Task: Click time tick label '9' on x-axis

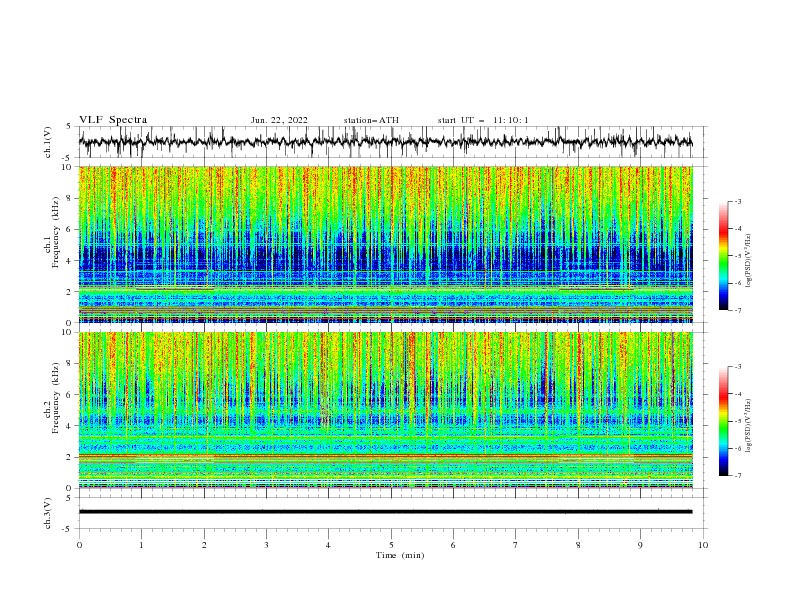Action: [640, 545]
